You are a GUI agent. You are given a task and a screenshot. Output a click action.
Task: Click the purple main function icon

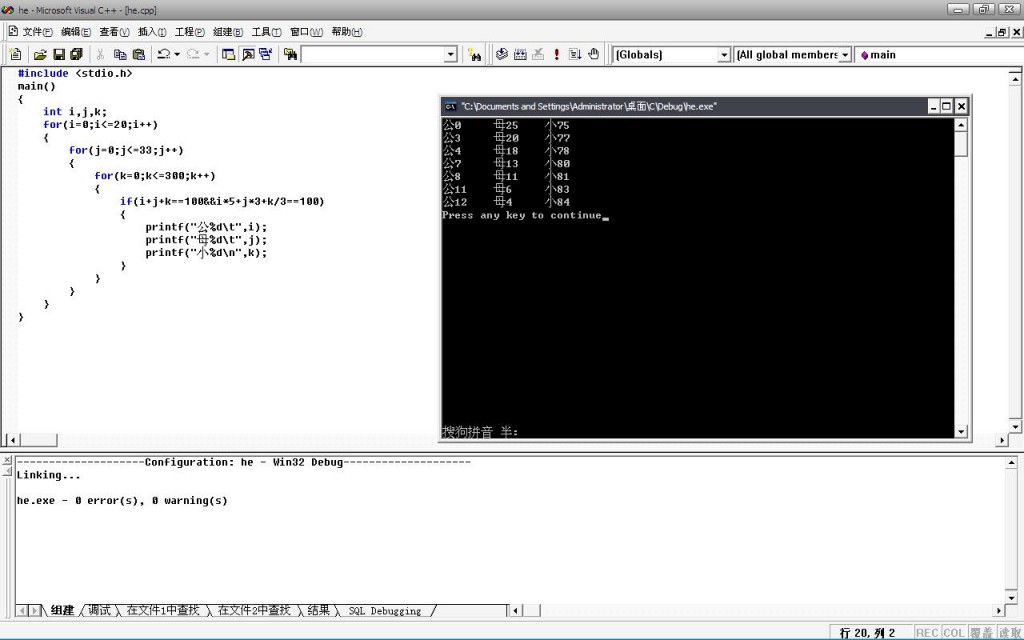pyautogui.click(x=864, y=56)
